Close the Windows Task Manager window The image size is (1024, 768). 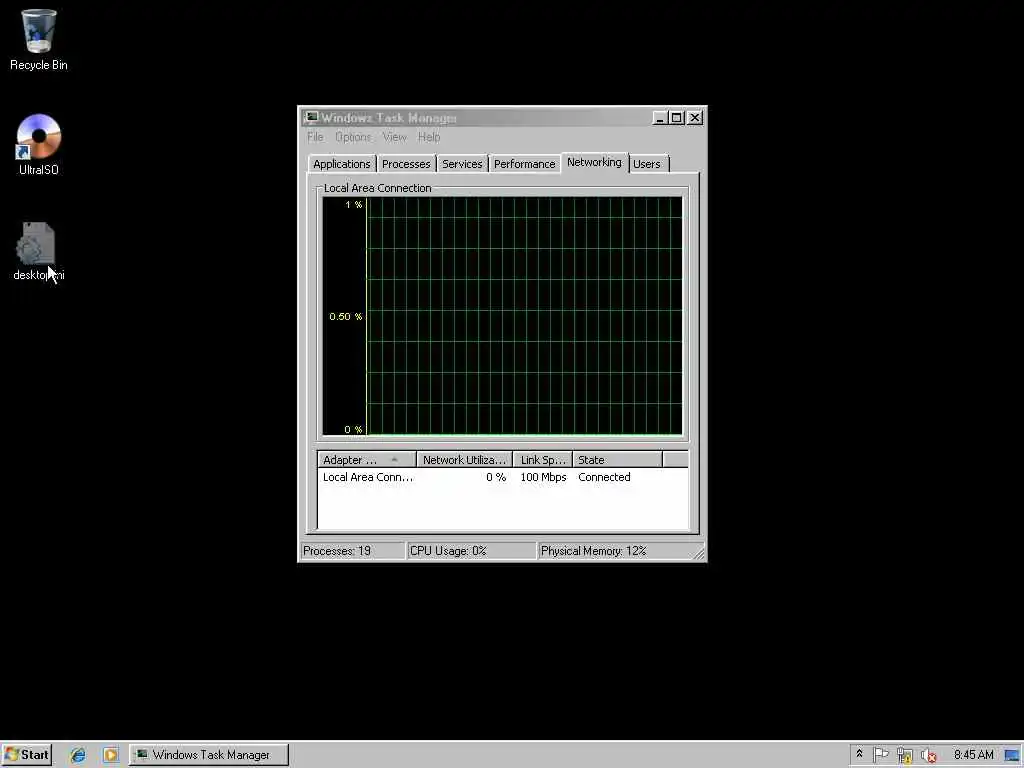[695, 118]
